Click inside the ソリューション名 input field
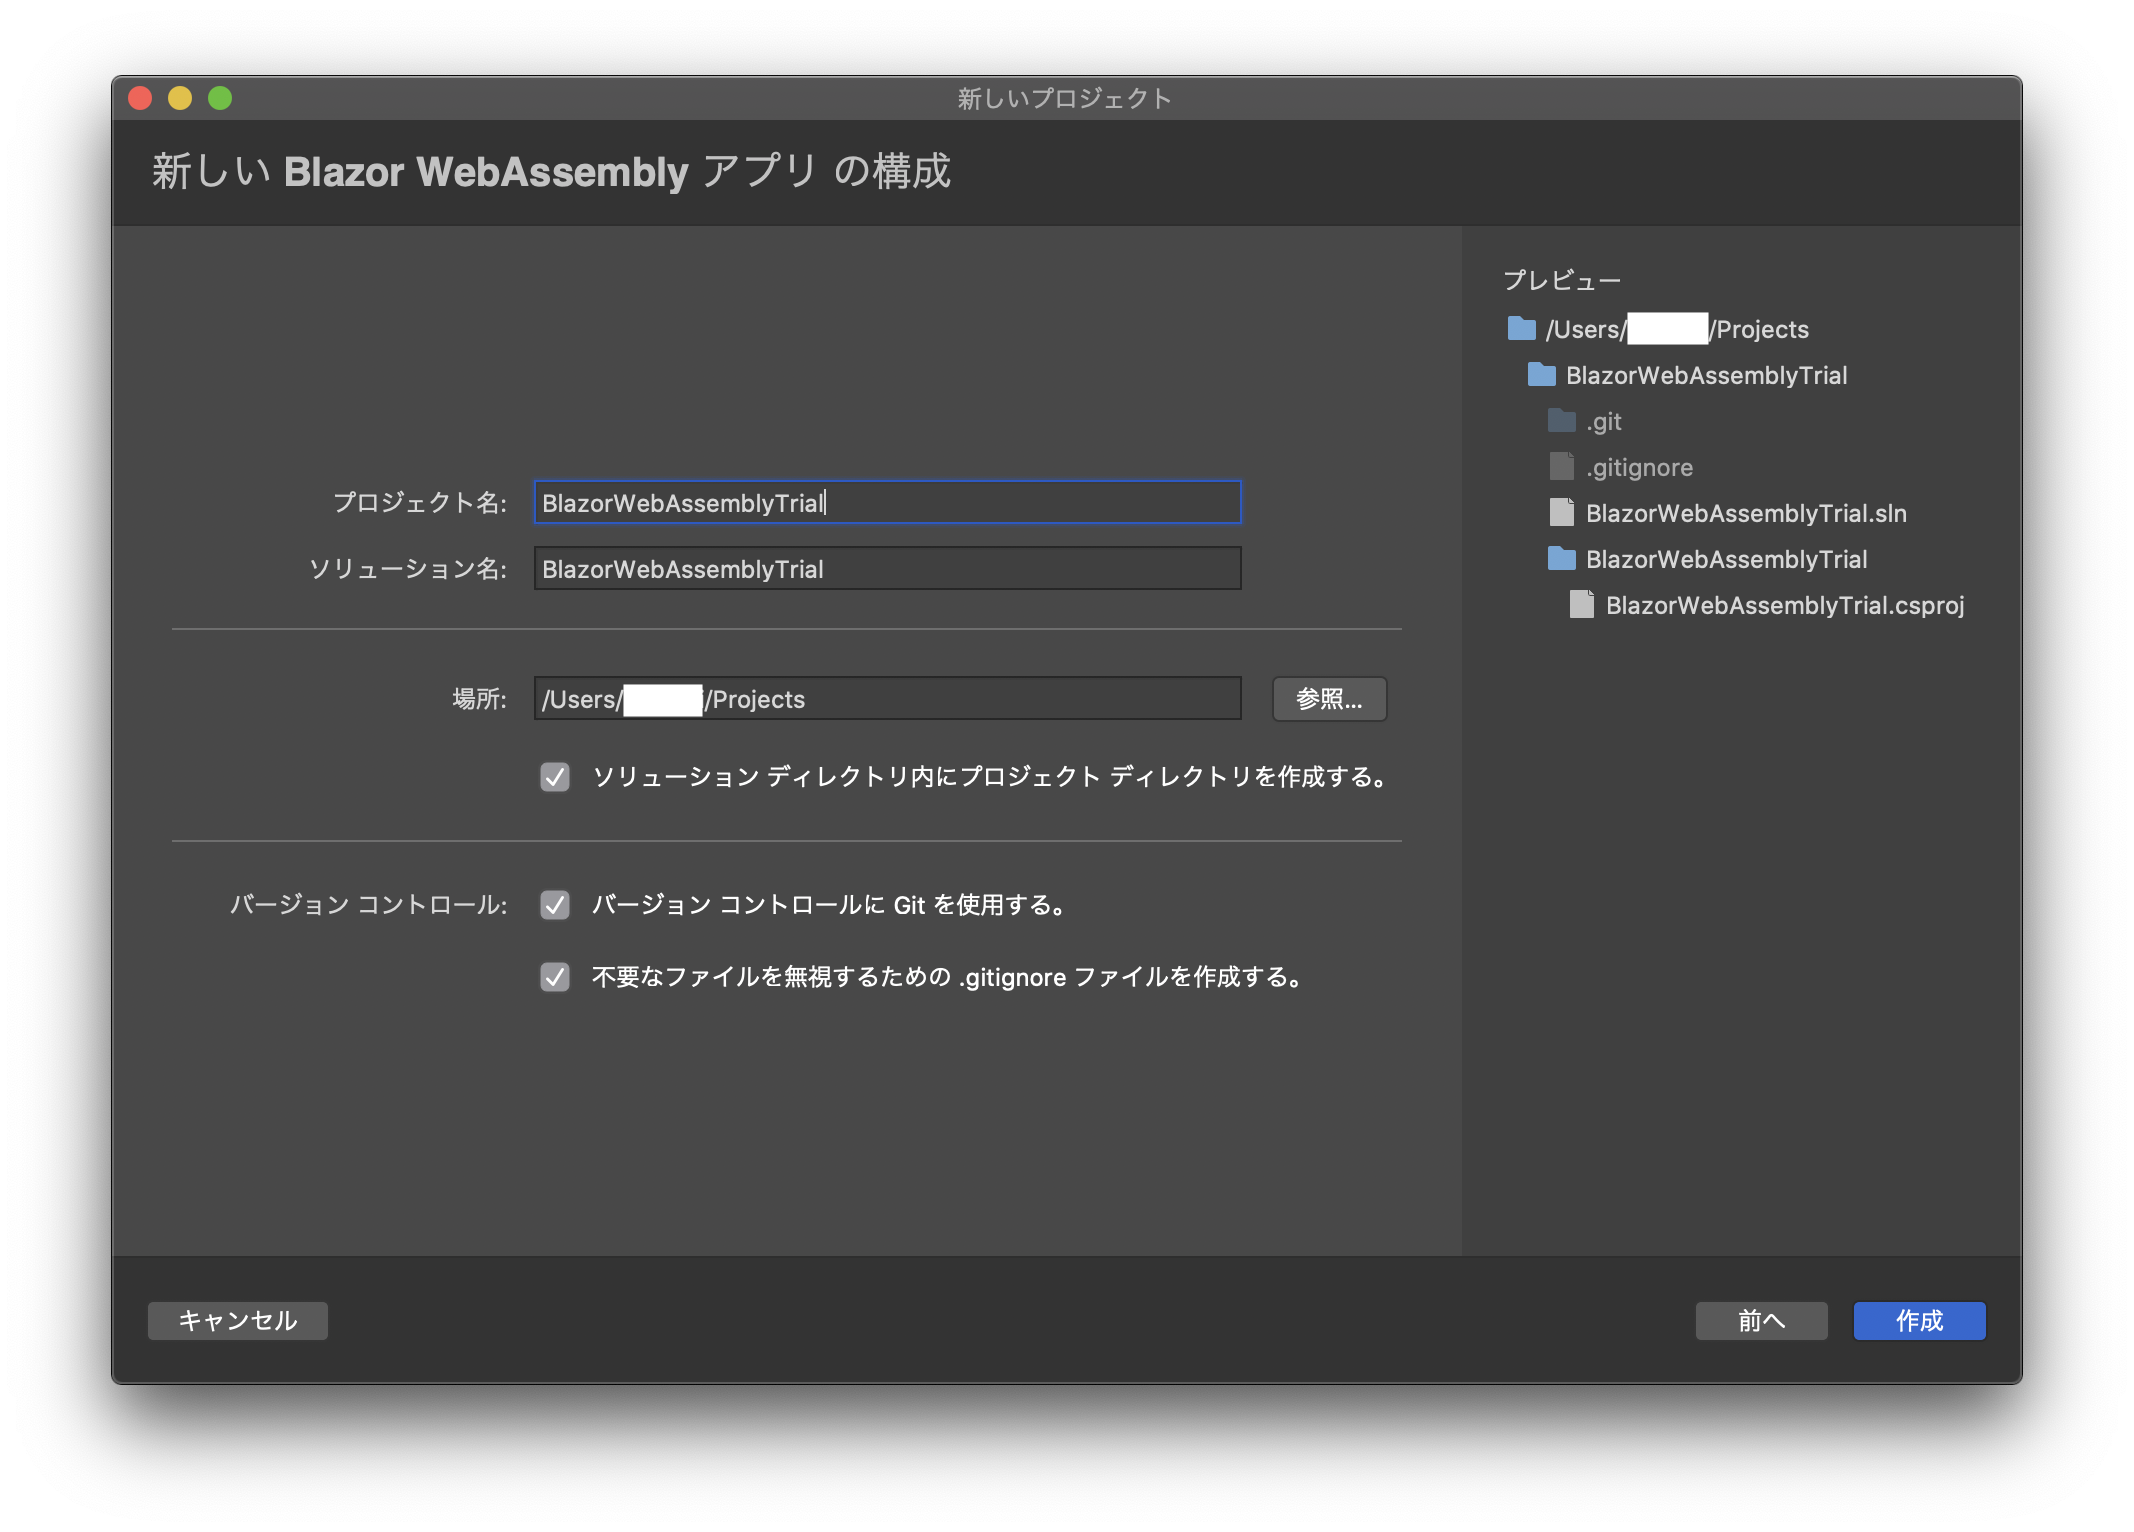 coord(887,568)
